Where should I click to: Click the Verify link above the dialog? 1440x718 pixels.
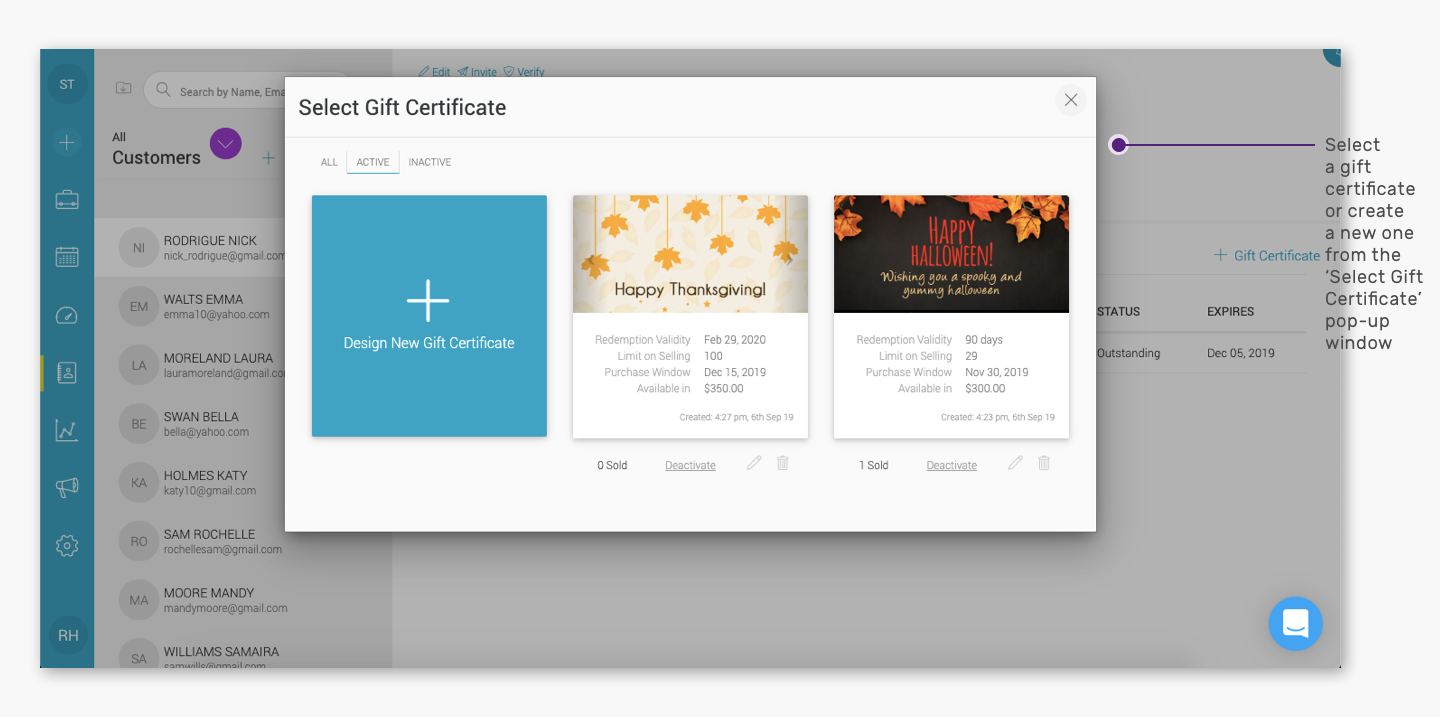point(524,72)
